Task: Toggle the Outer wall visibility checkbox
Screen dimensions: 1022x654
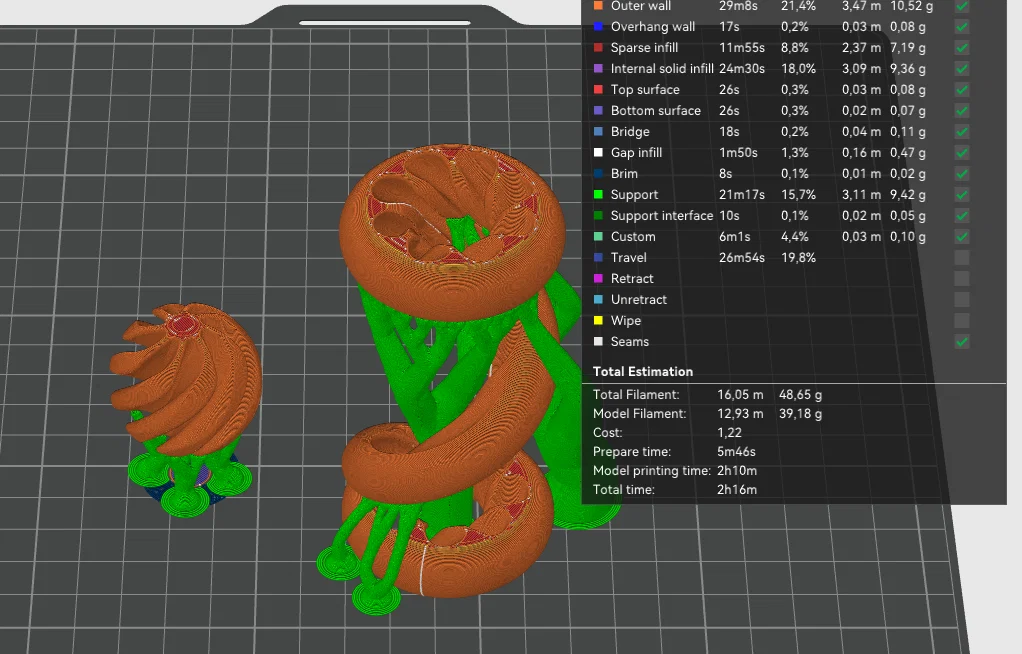Action: [961, 6]
